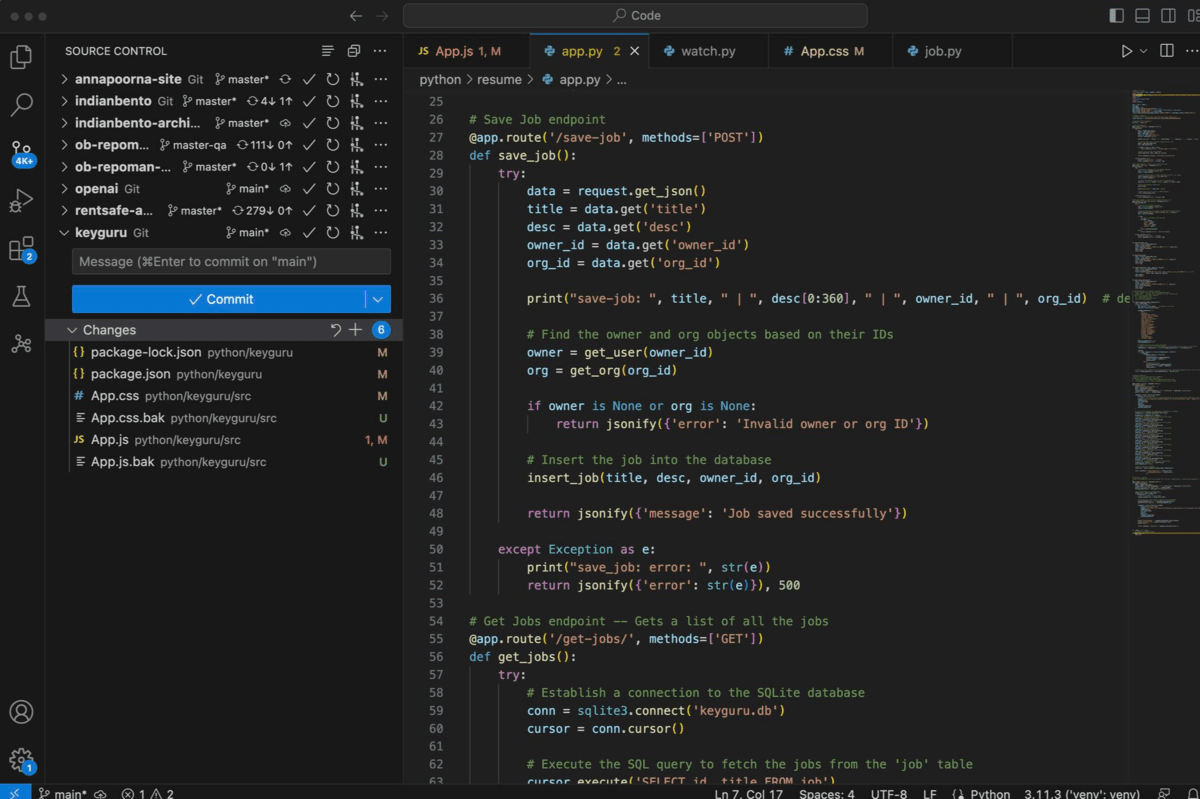Click the Run Python File play button

[1127, 51]
